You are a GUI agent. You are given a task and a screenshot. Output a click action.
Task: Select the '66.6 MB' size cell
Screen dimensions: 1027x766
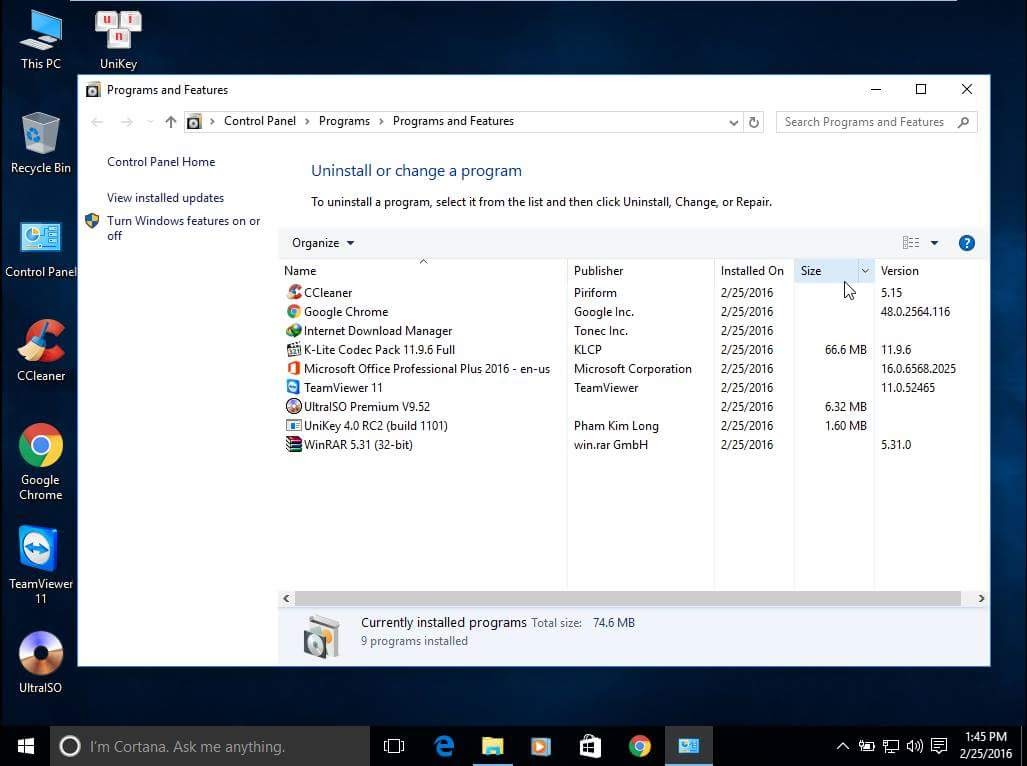pos(846,350)
